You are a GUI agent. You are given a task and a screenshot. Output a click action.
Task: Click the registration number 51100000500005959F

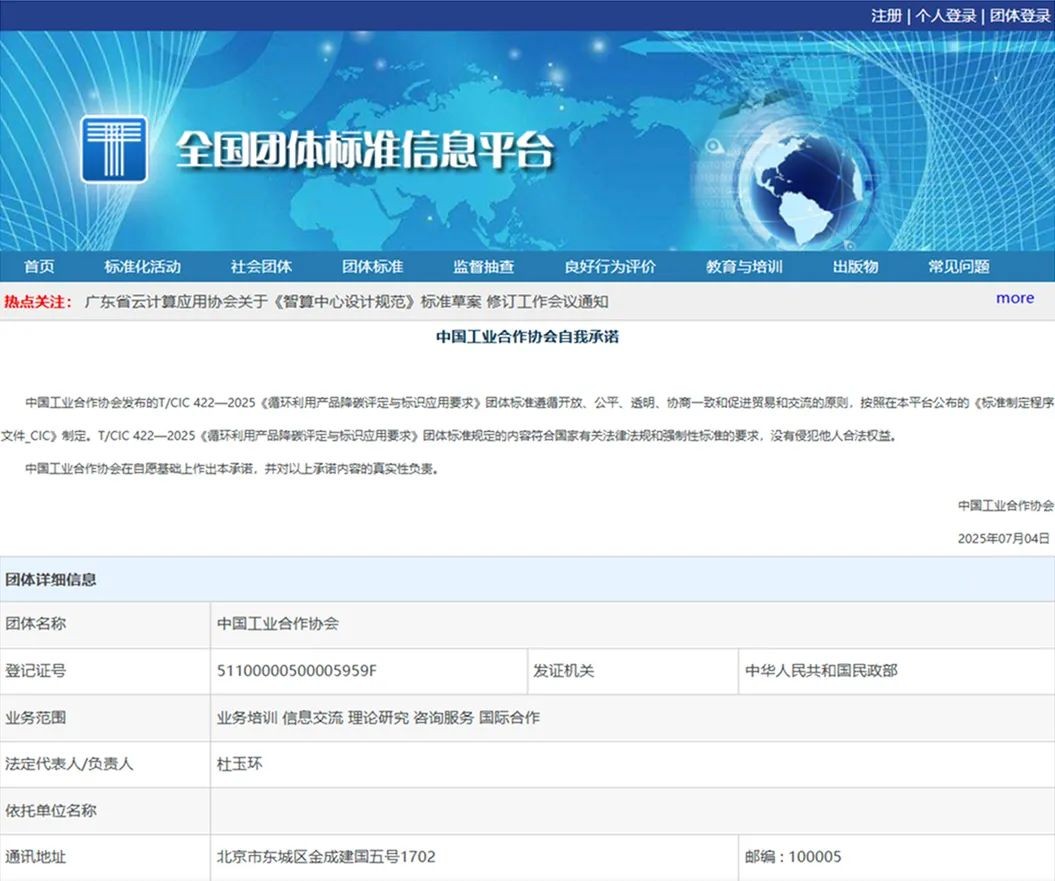coord(297,670)
